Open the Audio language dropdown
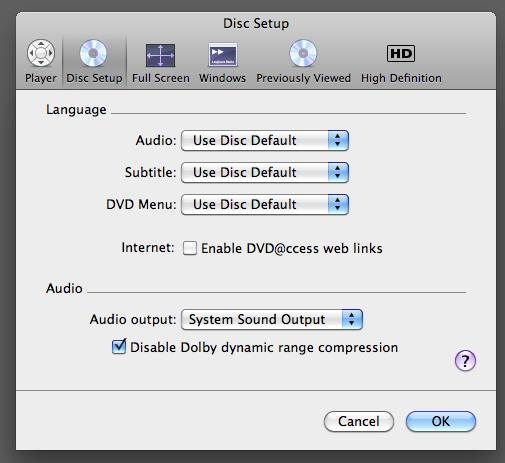The image size is (505, 463). click(265, 140)
